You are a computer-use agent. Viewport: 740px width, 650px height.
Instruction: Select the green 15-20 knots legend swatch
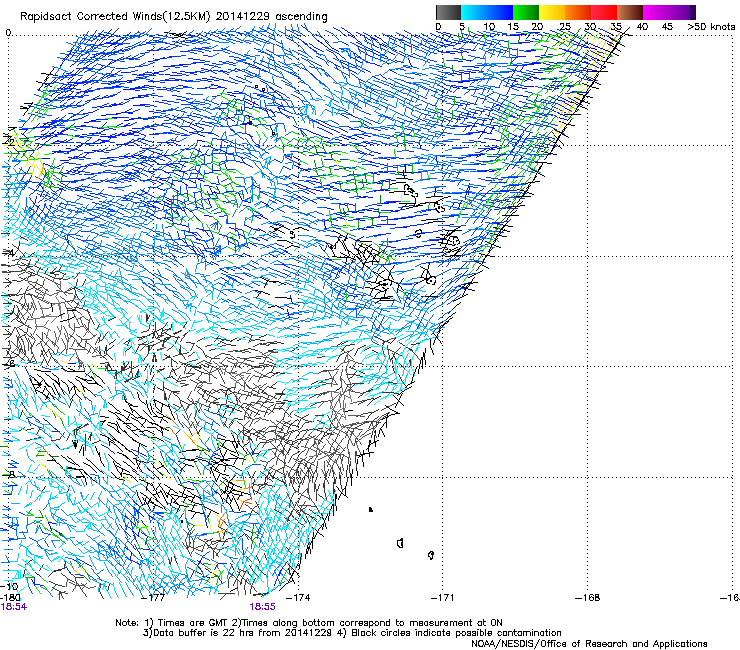pyautogui.click(x=526, y=12)
